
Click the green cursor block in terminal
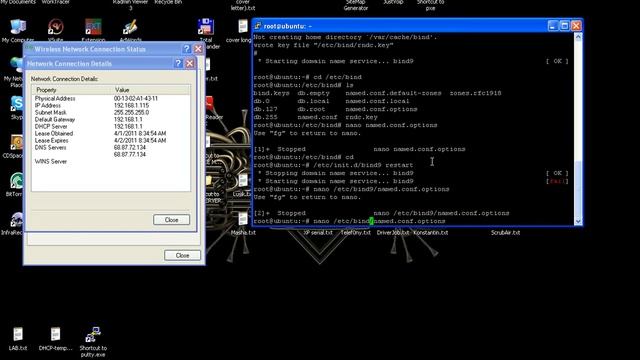[x=371, y=221]
